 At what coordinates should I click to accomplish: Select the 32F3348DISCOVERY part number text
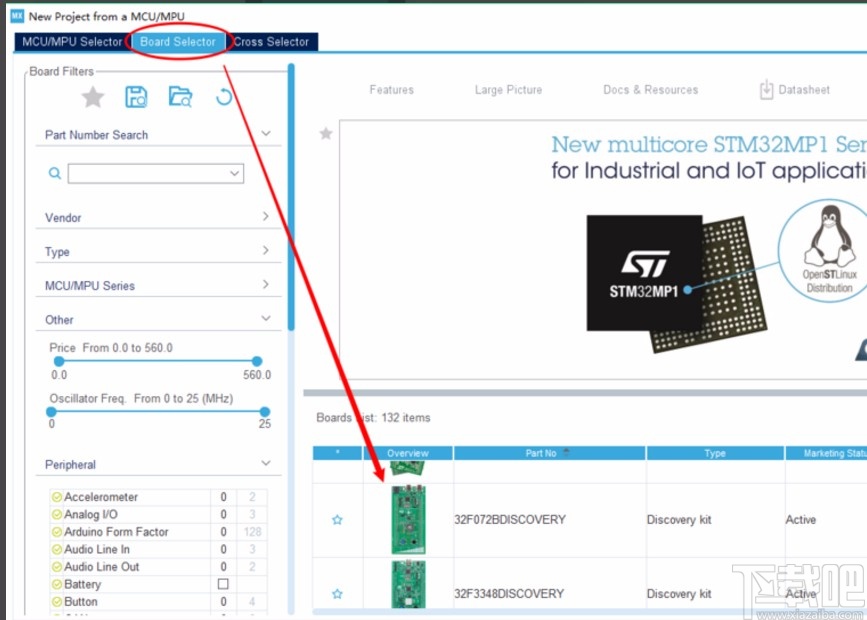click(x=509, y=593)
